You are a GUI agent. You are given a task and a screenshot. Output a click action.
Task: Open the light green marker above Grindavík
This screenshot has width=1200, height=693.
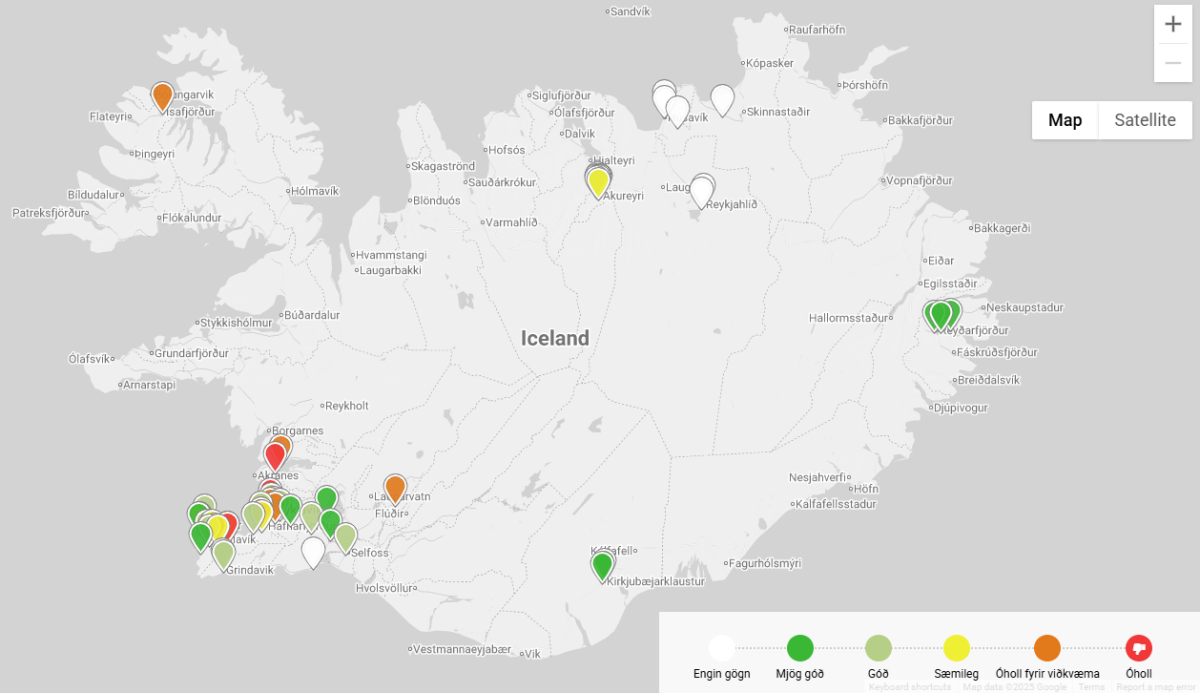click(223, 553)
